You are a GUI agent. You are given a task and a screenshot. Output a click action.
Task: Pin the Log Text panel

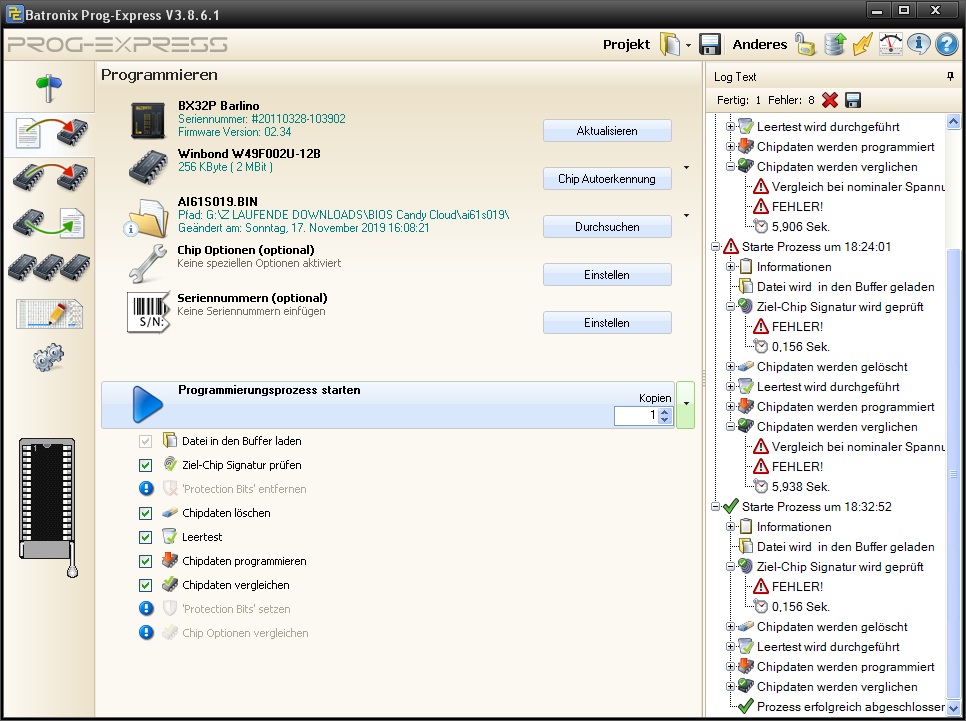click(x=950, y=76)
